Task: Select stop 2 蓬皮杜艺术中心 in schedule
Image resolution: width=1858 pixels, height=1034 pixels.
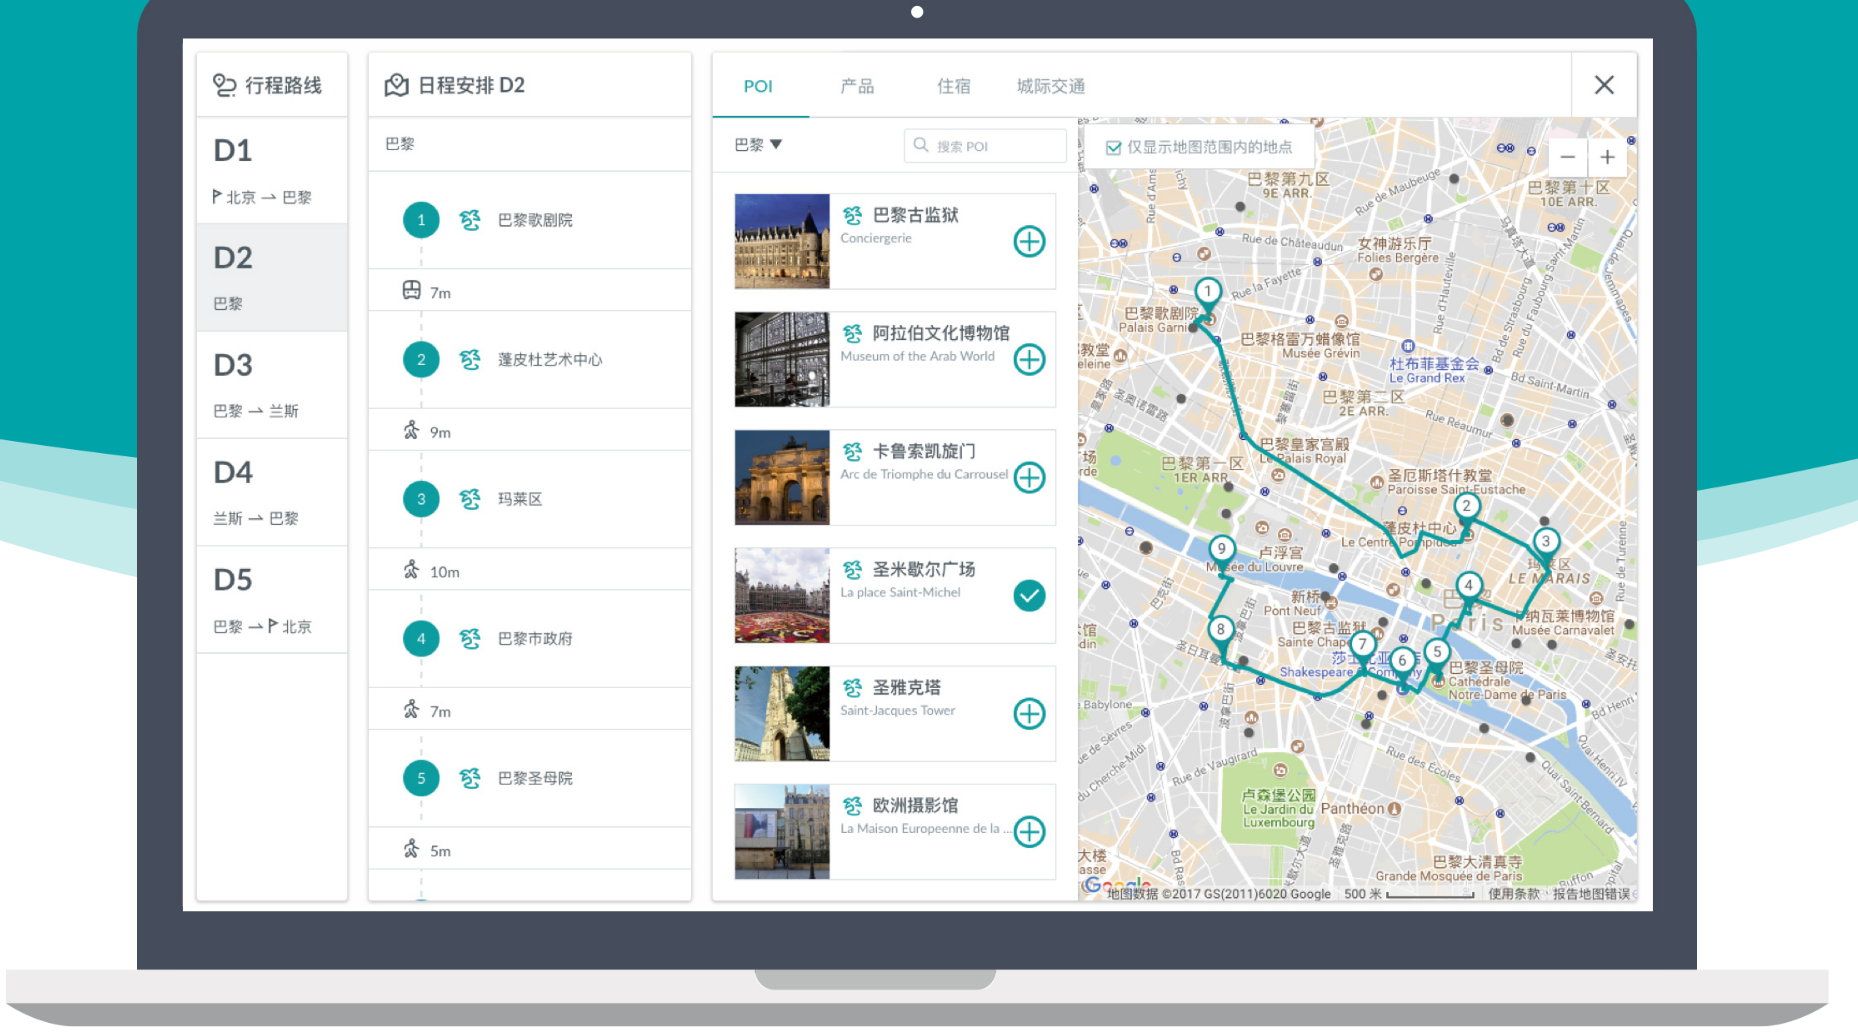Action: [530, 359]
